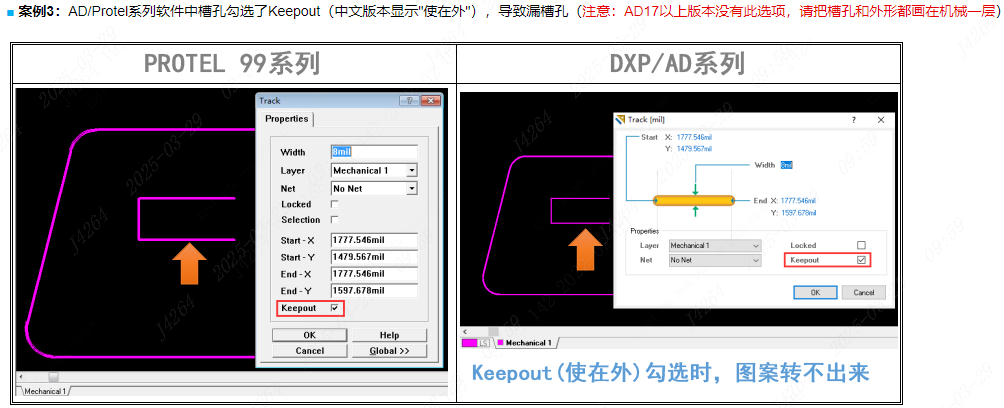Click the End - X field in the Protel dialog
This screenshot has height=408, width=1004.
375,273
